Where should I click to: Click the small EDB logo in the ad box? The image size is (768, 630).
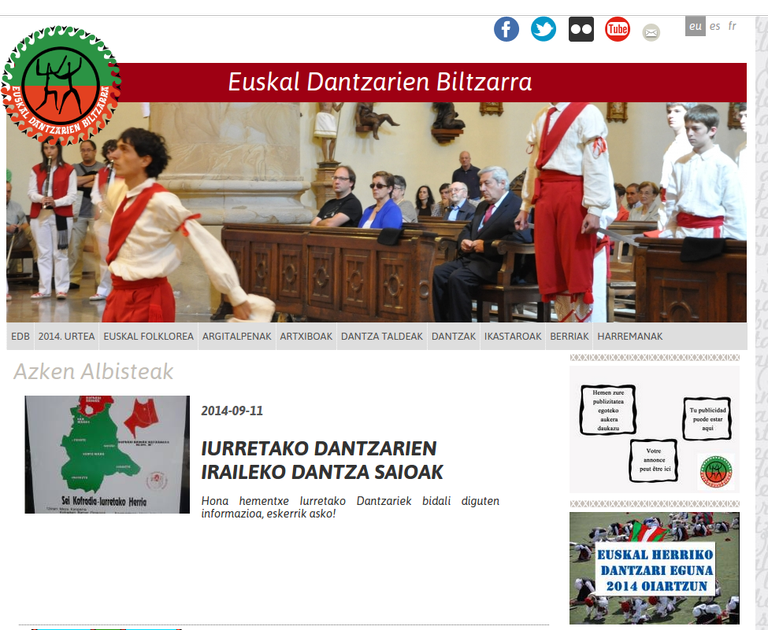tap(716, 472)
